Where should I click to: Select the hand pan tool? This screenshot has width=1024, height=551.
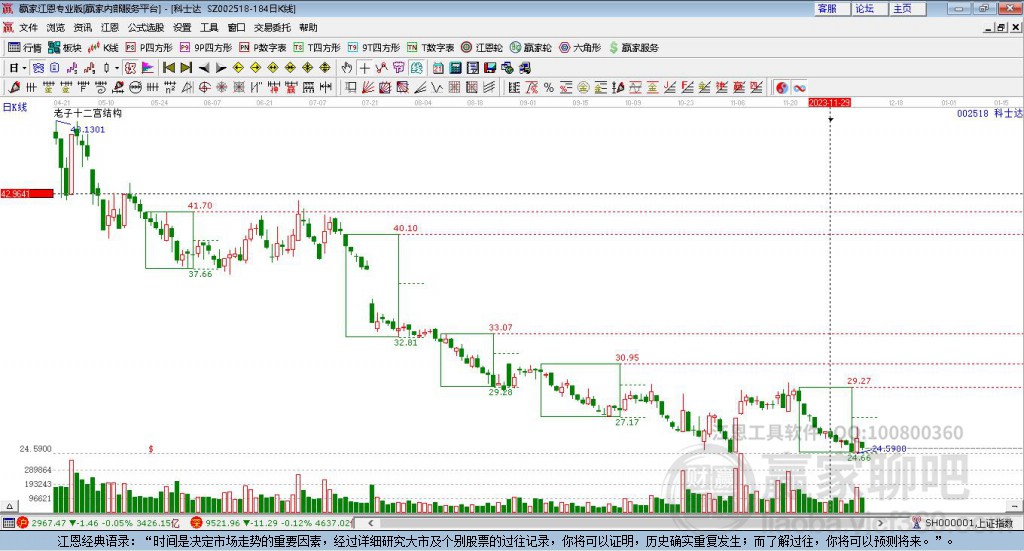[347, 68]
